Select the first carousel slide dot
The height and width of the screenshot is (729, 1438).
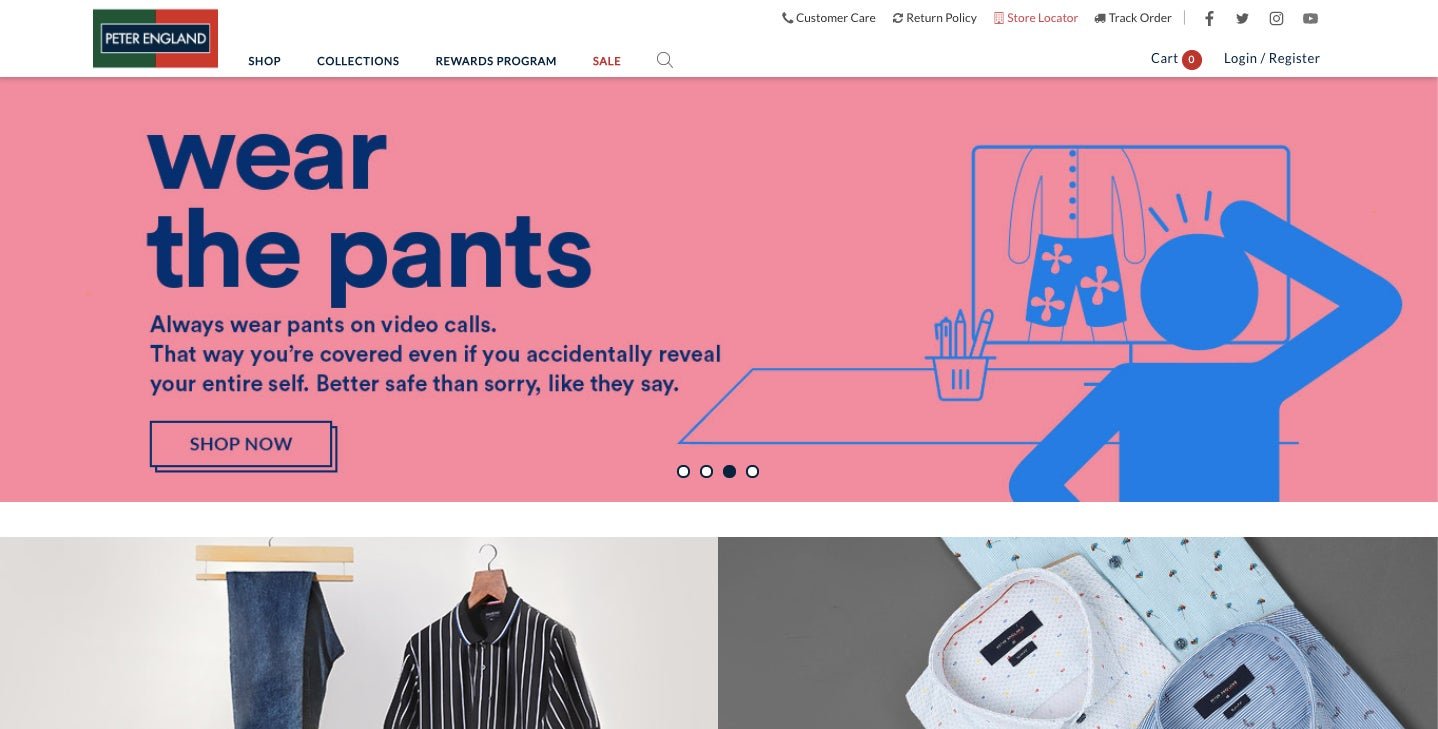[x=683, y=471]
